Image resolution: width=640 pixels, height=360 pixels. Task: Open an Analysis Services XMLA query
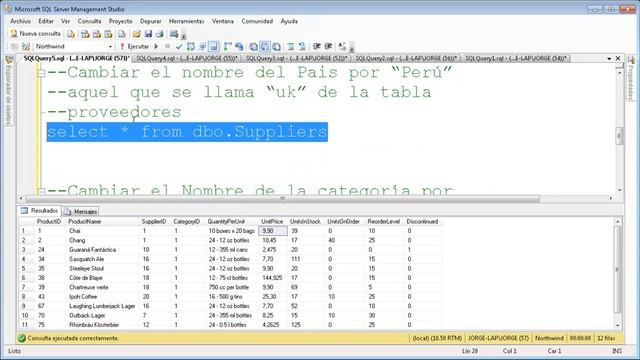(x=108, y=34)
